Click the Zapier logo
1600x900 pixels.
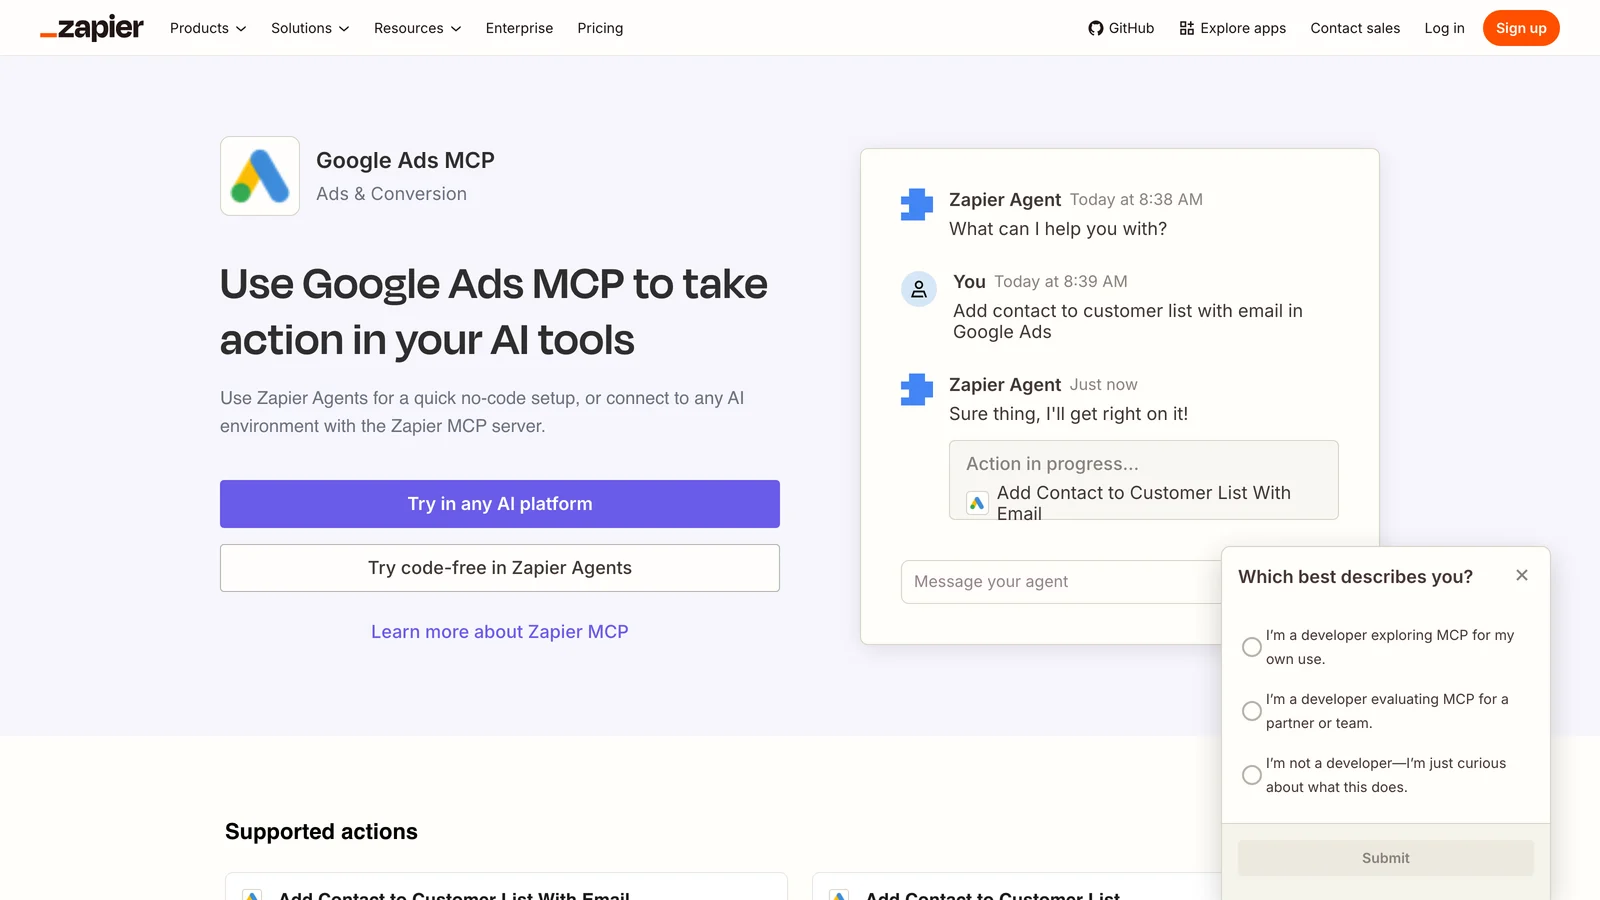(92, 28)
